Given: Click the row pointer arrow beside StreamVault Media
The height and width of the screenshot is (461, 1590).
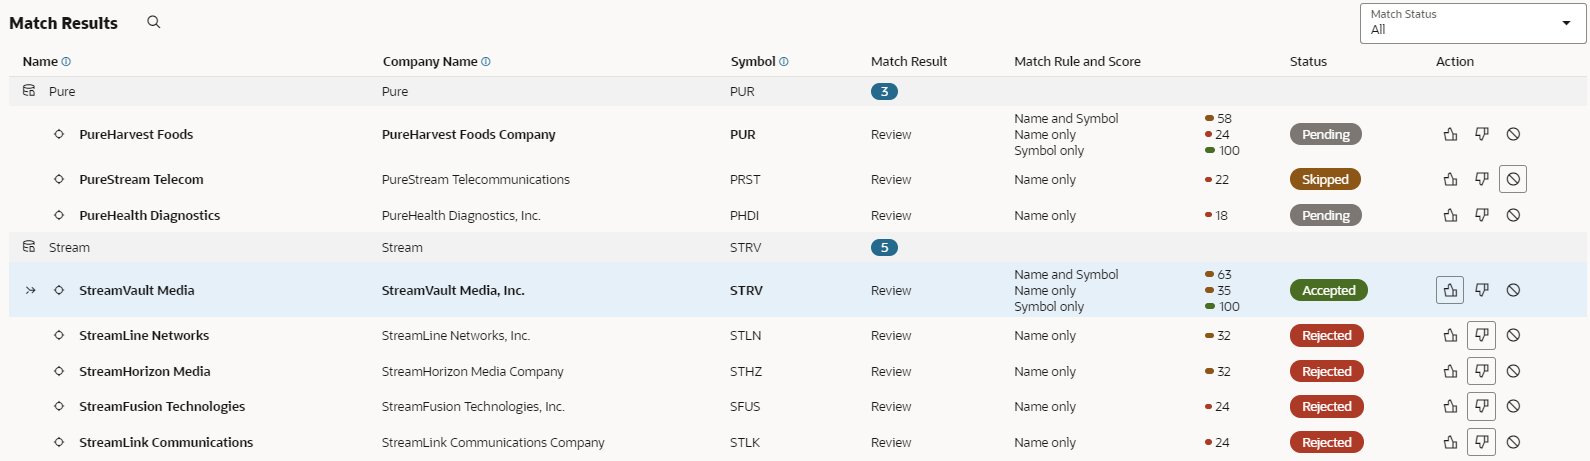Looking at the screenshot, I should coord(31,290).
